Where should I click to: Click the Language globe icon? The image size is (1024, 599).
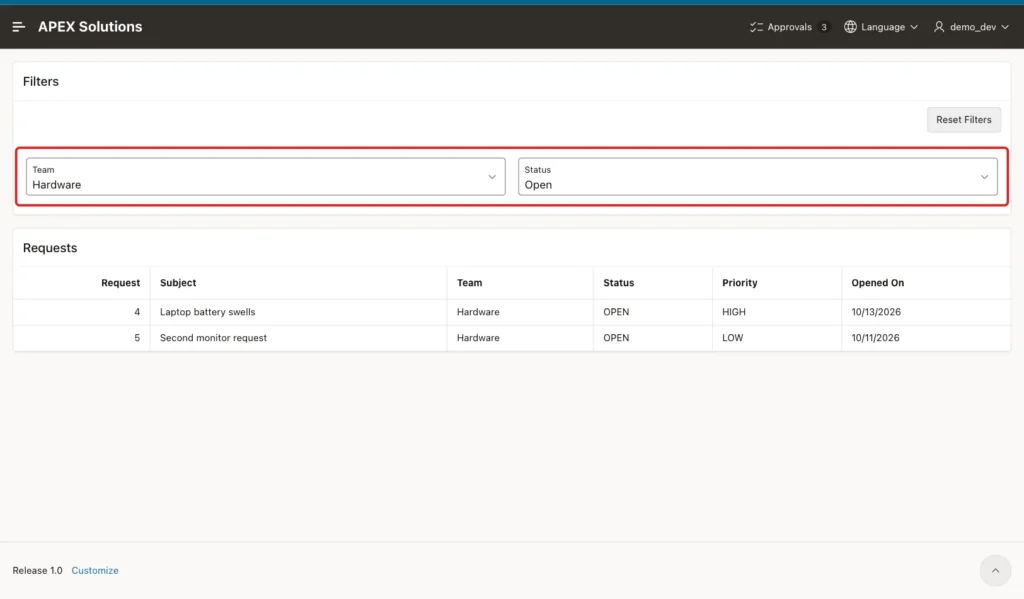click(x=850, y=27)
